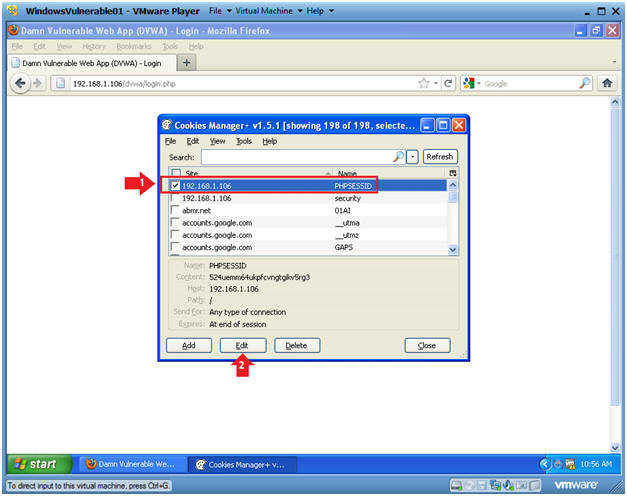Image resolution: width=627 pixels, height=496 pixels.
Task: Check the accounts.google.com __utmz checkbox
Action: click(x=175, y=235)
